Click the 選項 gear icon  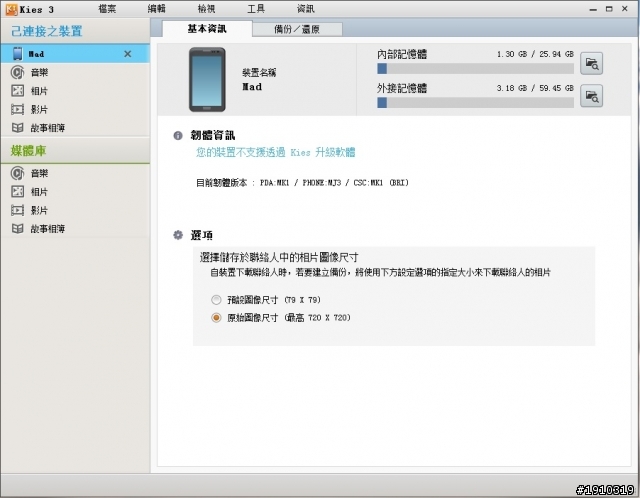coord(178,235)
